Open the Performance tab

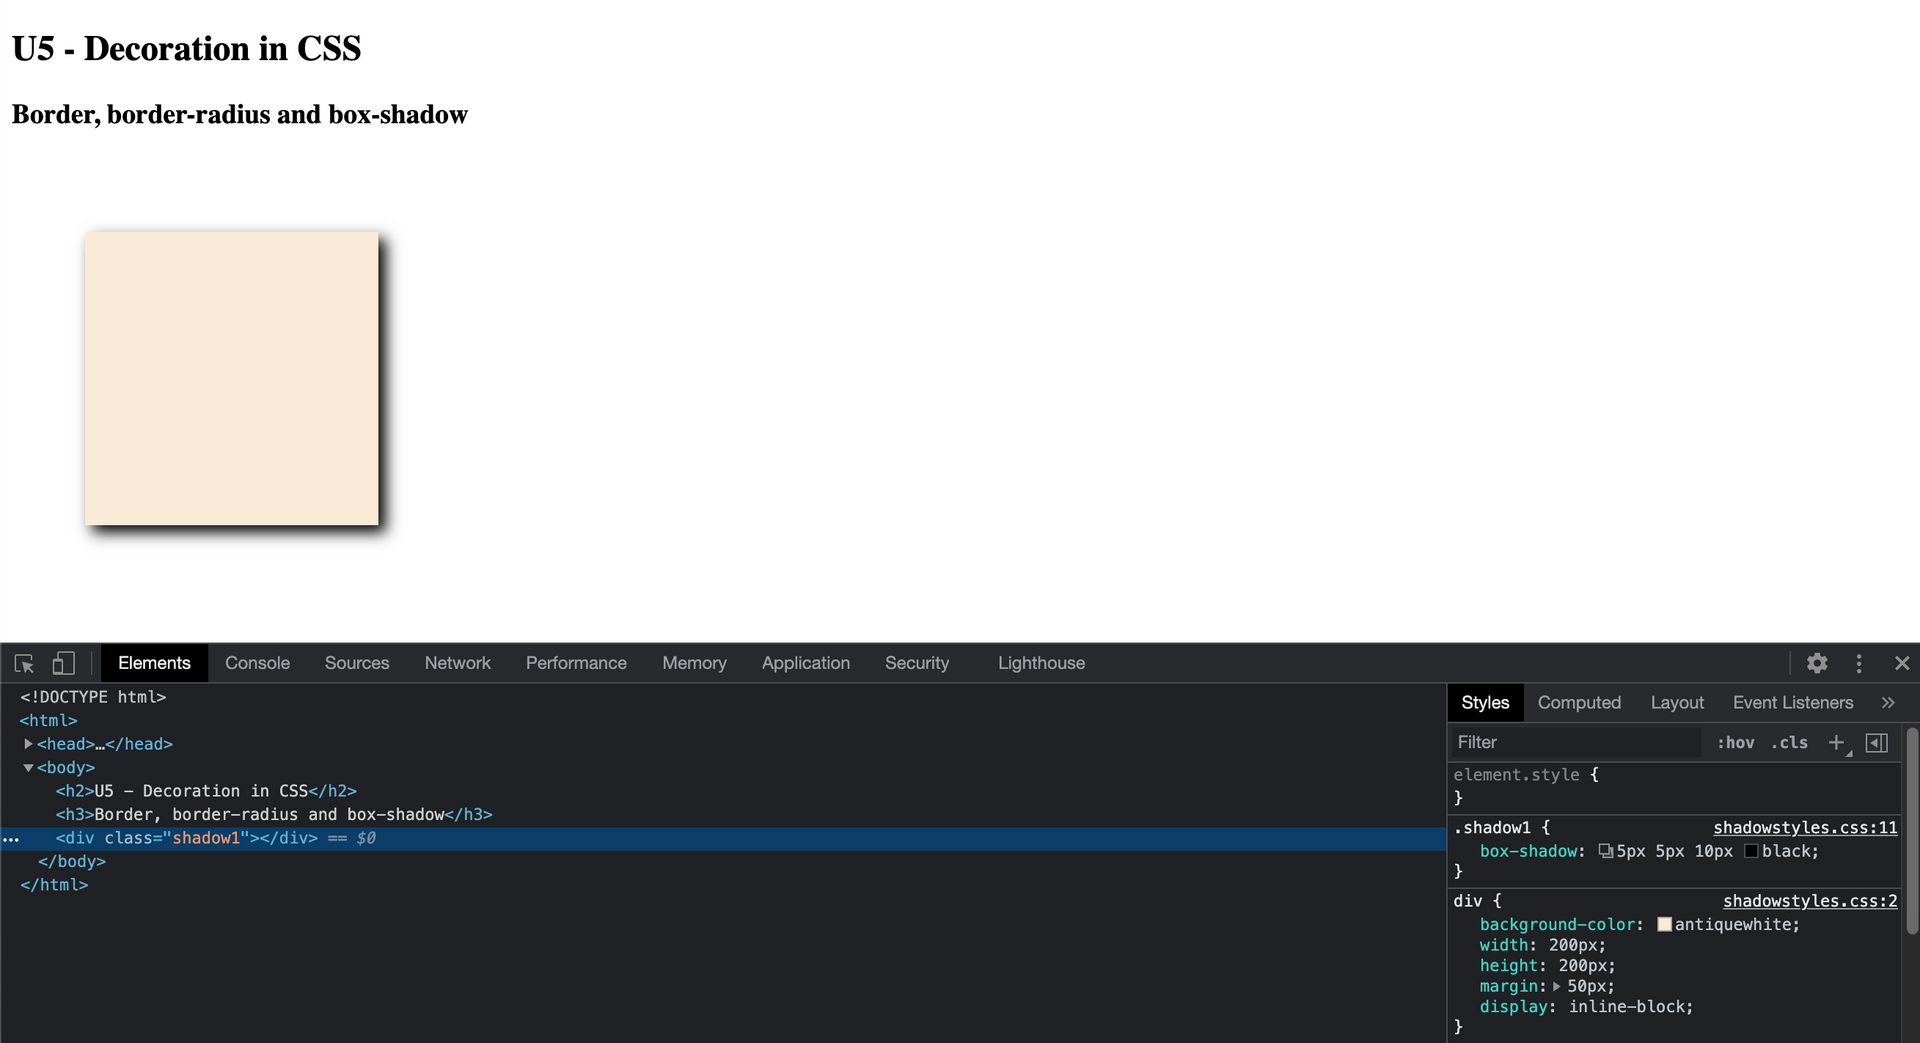click(x=576, y=663)
